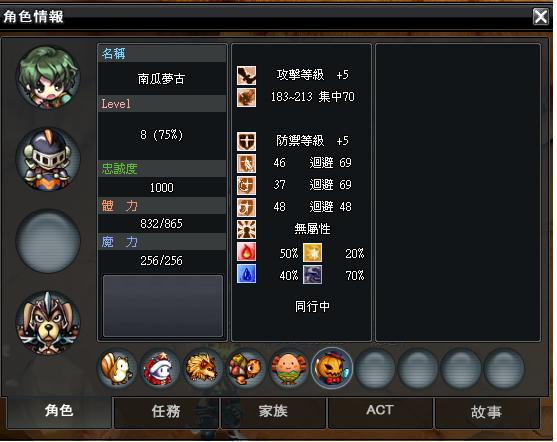Choose the red Santa-hat pet icon
Image resolution: width=557 pixels, height=442 pixels.
(160, 368)
